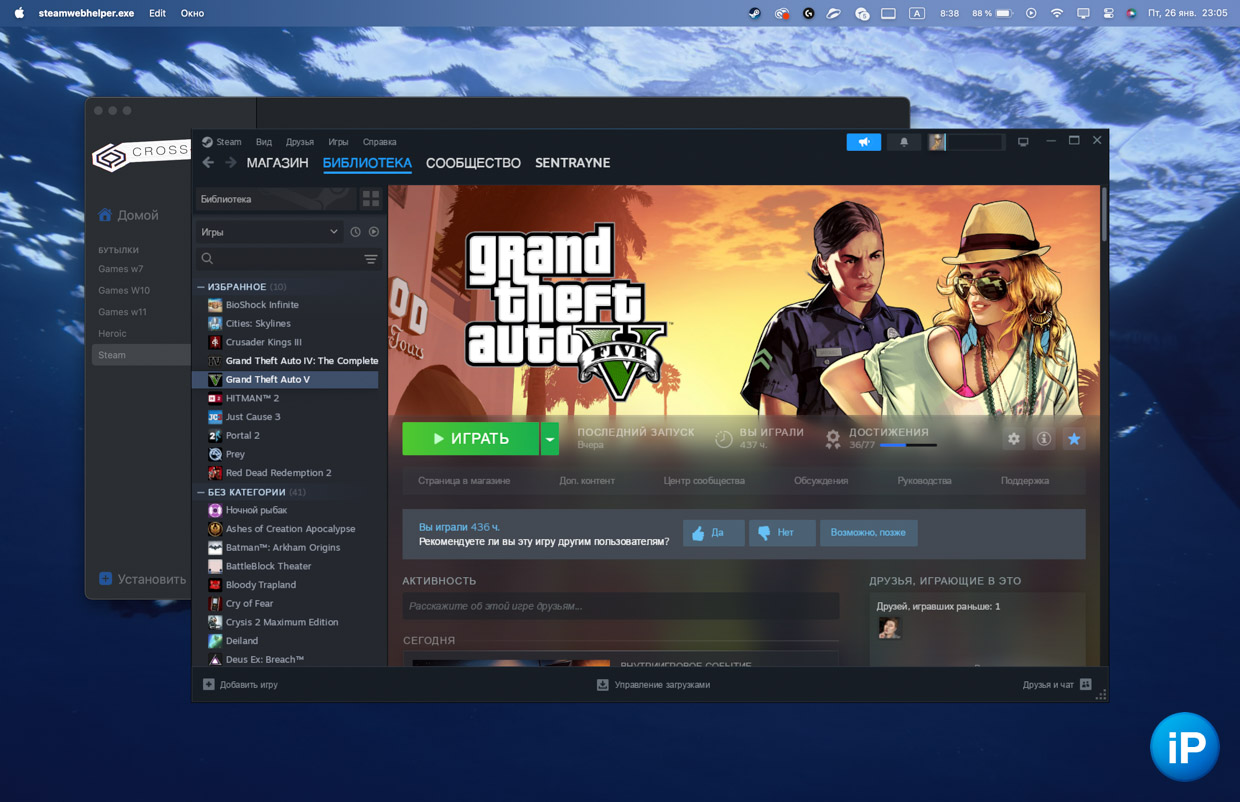Recommend the game with the Да button
This screenshot has height=802, width=1240.
pyautogui.click(x=714, y=533)
